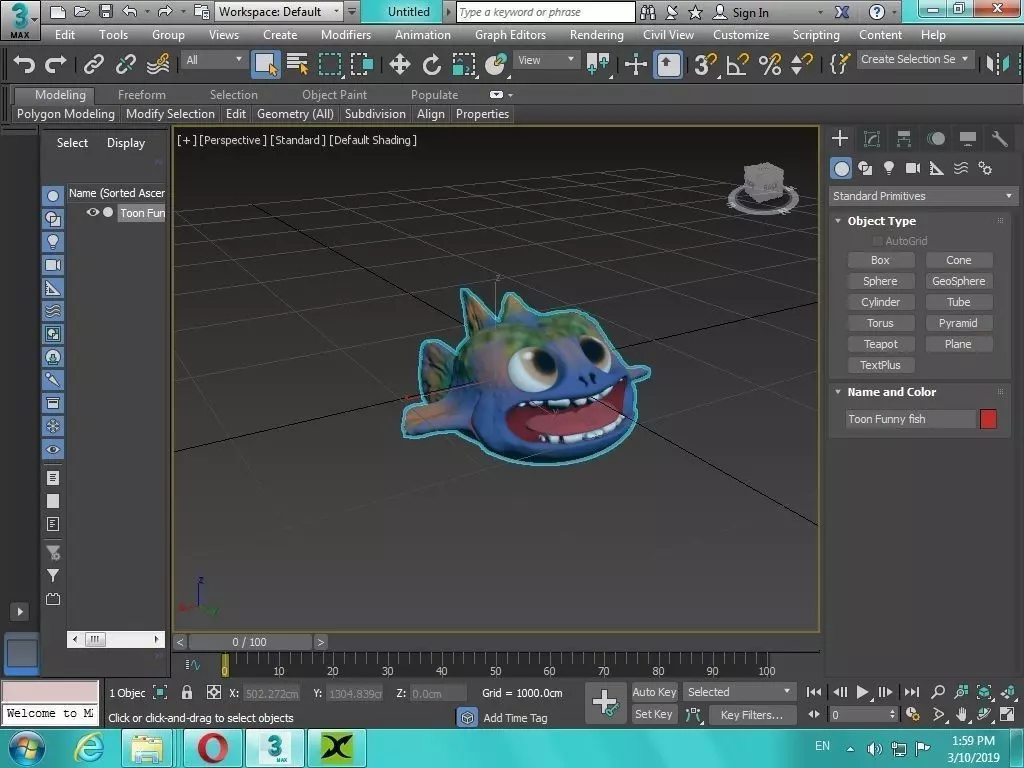
Task: Open the Polygon Modeling ribbon panel
Action: click(66, 114)
